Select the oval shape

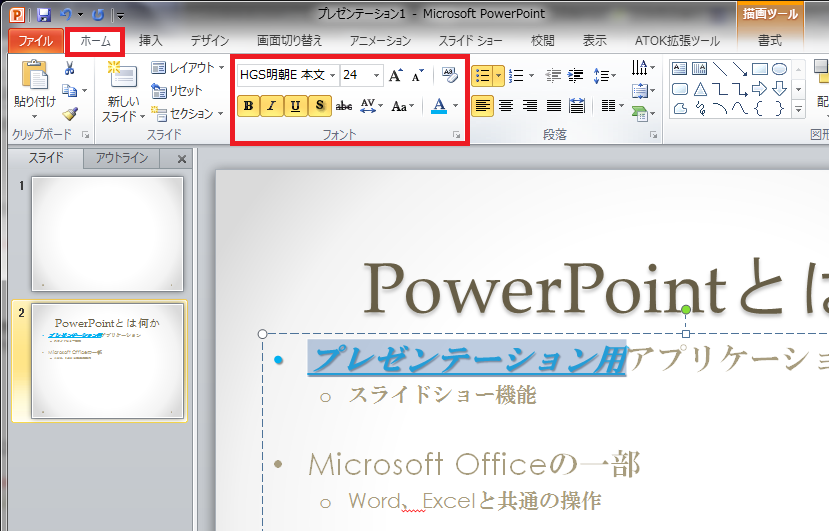[779, 68]
